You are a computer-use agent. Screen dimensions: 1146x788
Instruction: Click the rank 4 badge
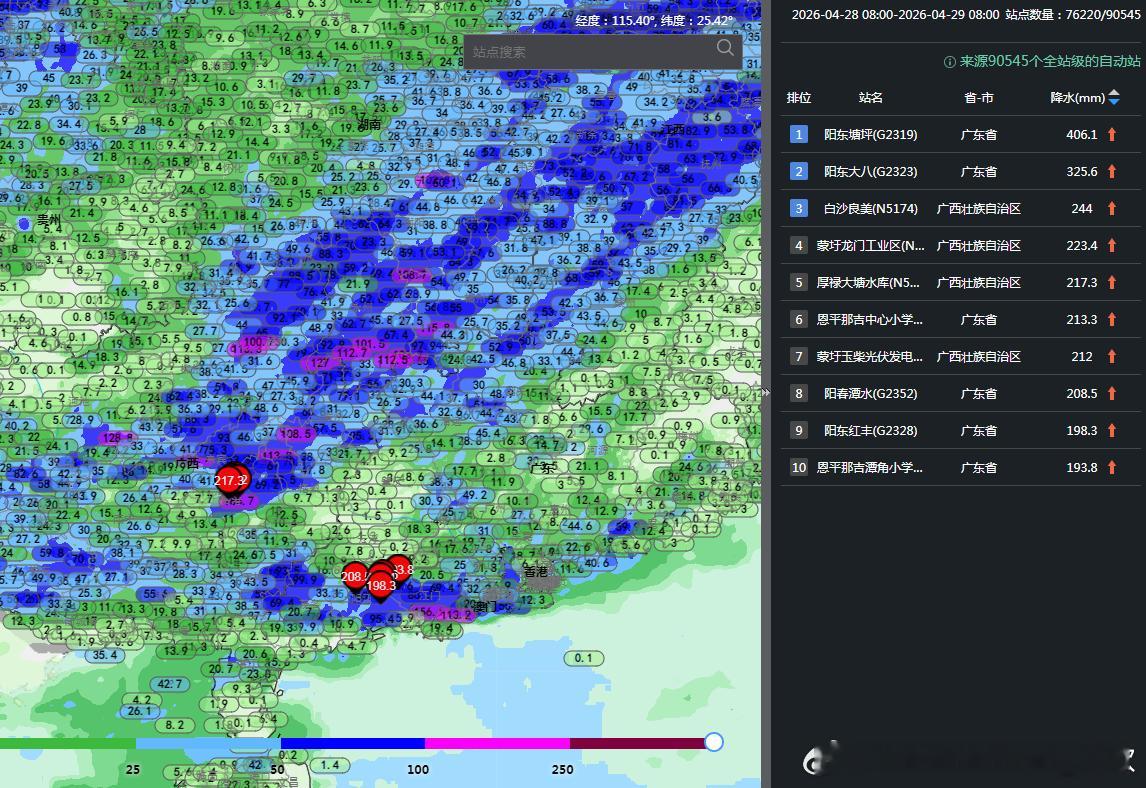coord(799,246)
